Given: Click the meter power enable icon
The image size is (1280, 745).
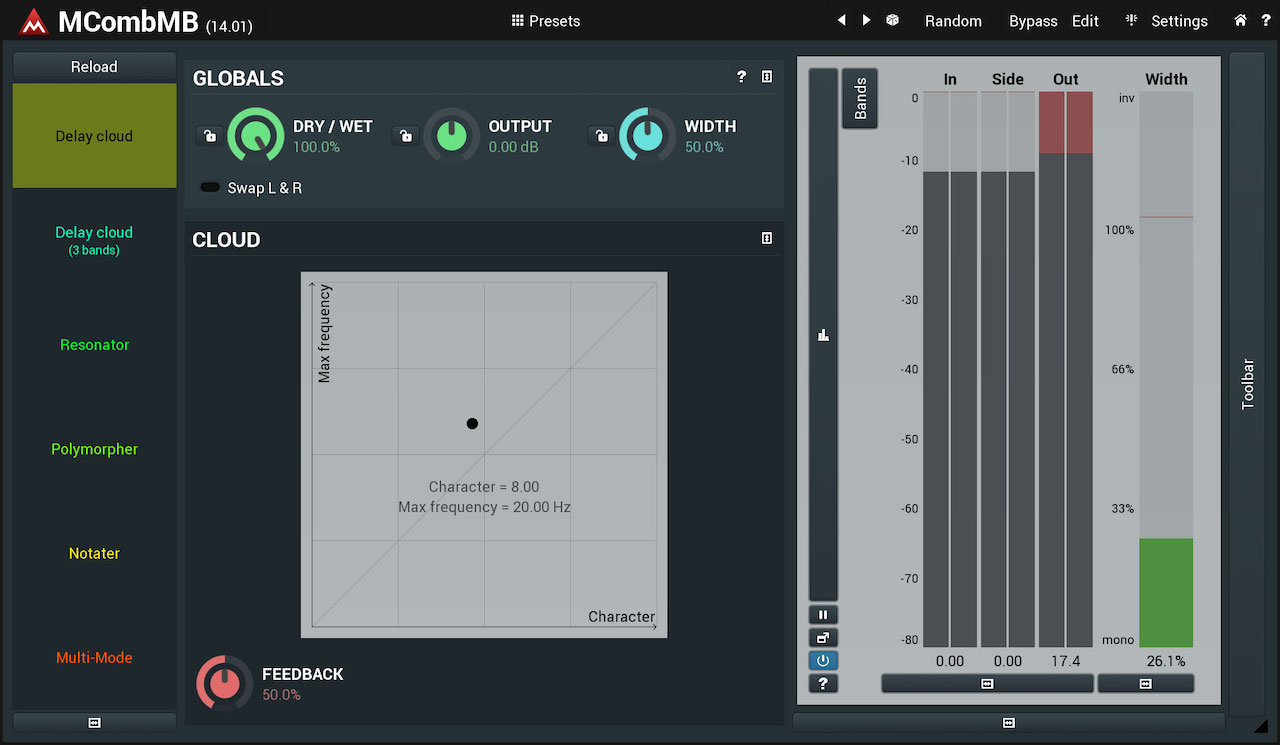Looking at the screenshot, I should pos(823,660).
